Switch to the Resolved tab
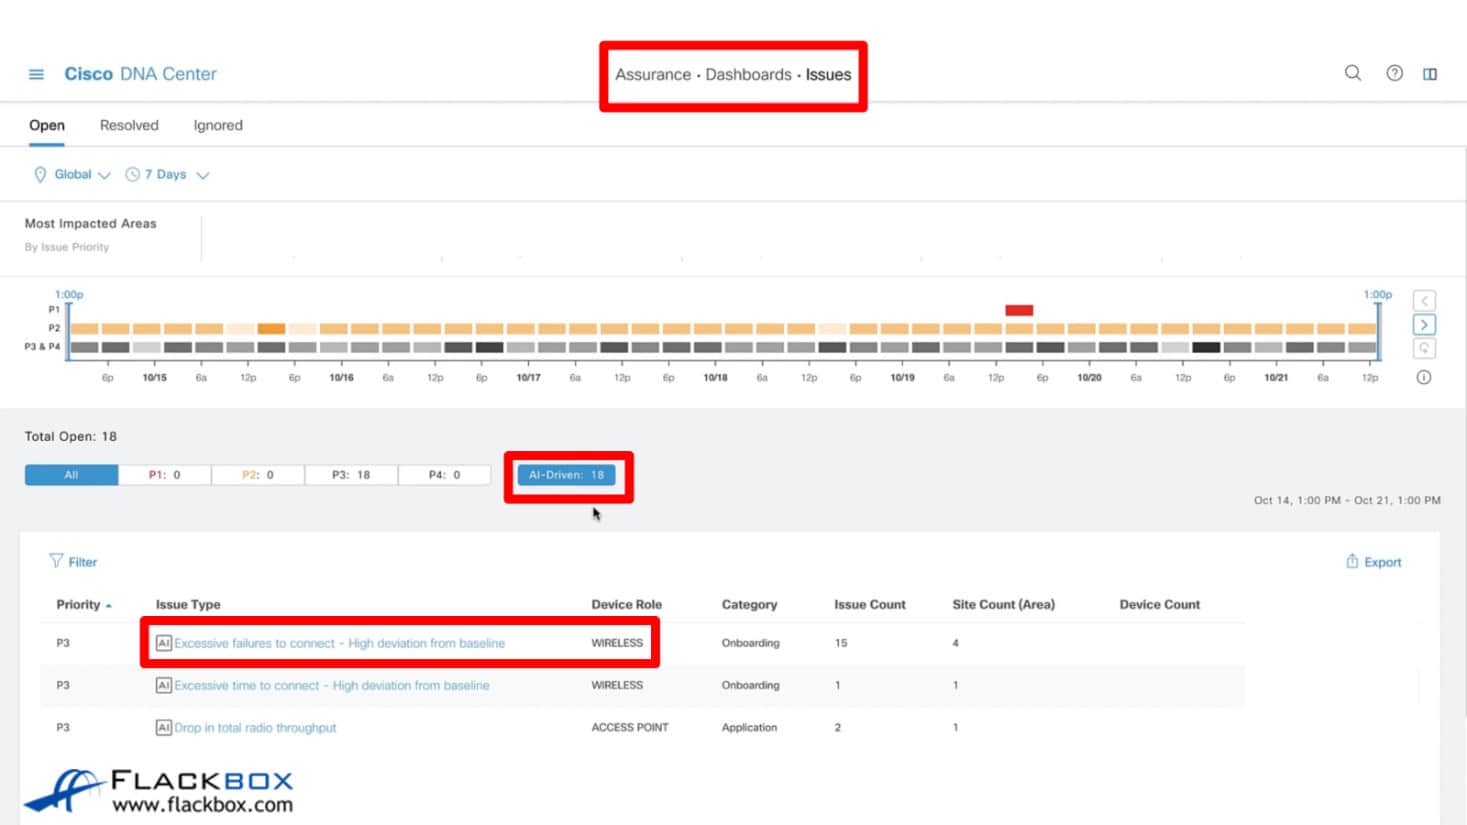 pyautogui.click(x=129, y=126)
